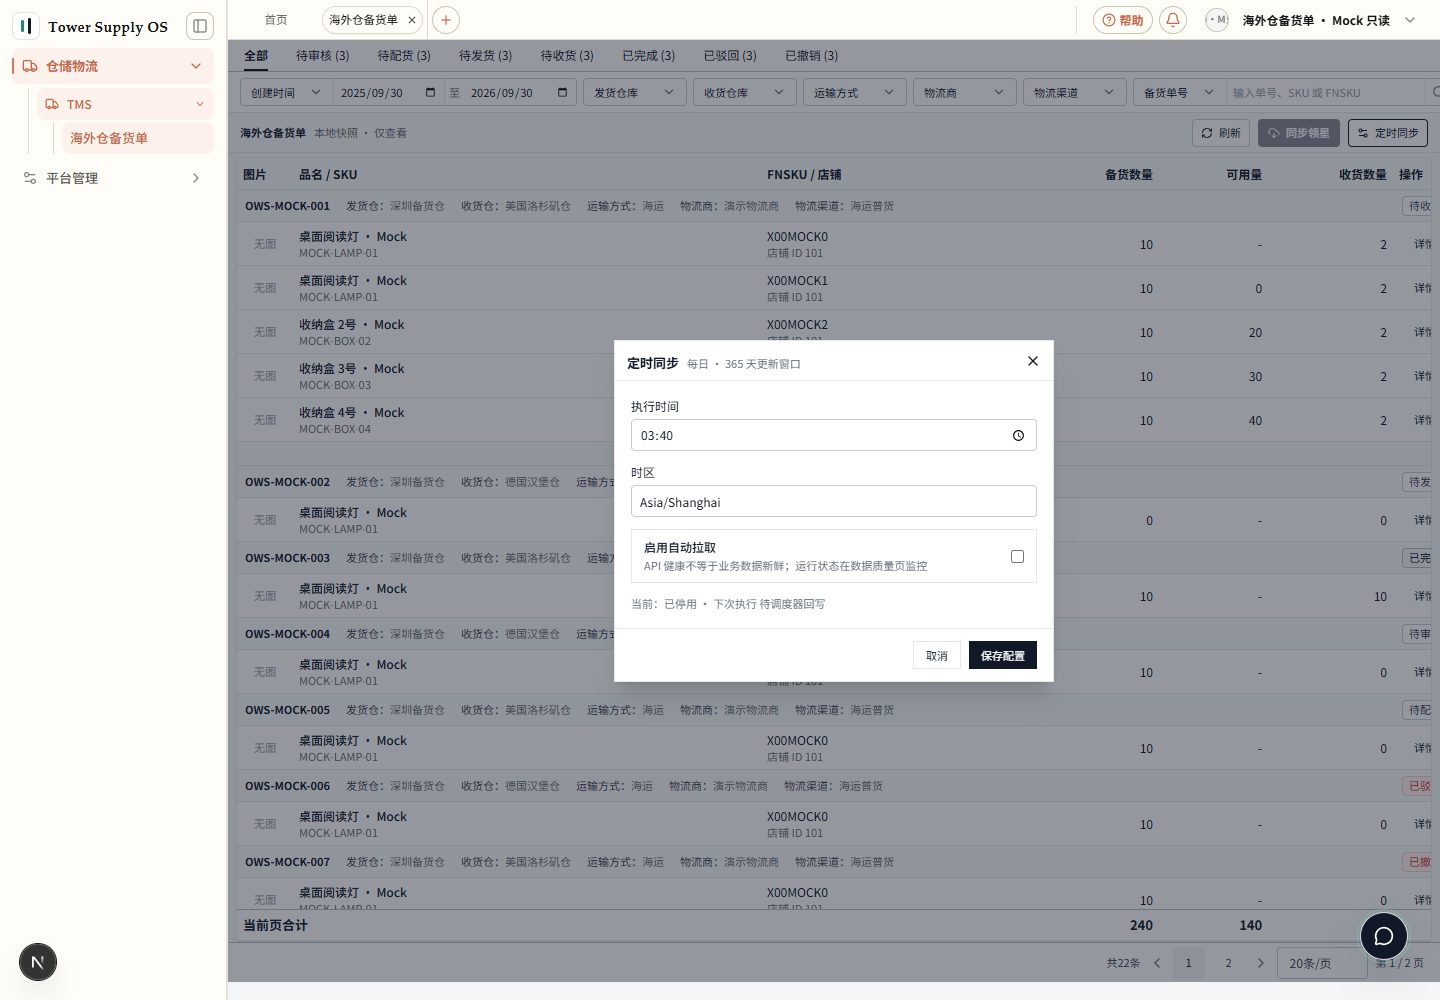This screenshot has height=1000, width=1440.
Task: Open the 首页 tab
Action: 276,20
